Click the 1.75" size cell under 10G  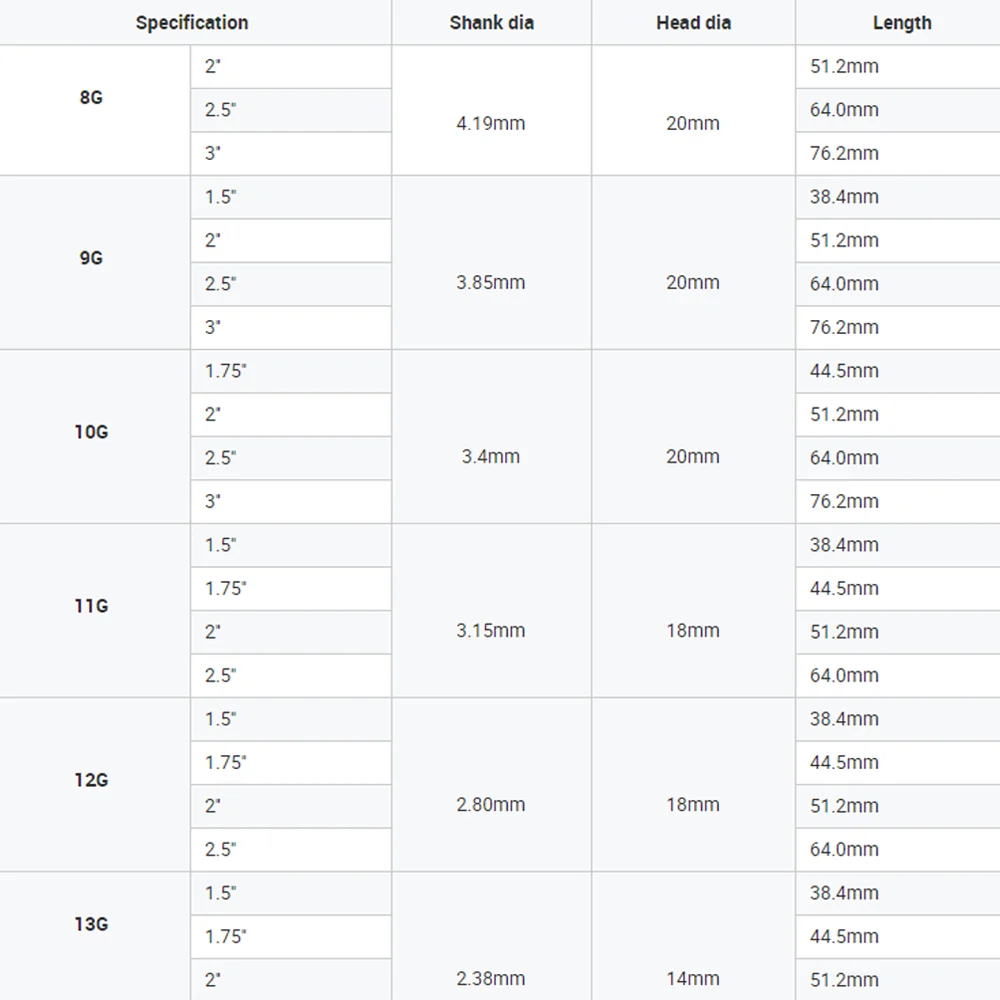click(226, 371)
